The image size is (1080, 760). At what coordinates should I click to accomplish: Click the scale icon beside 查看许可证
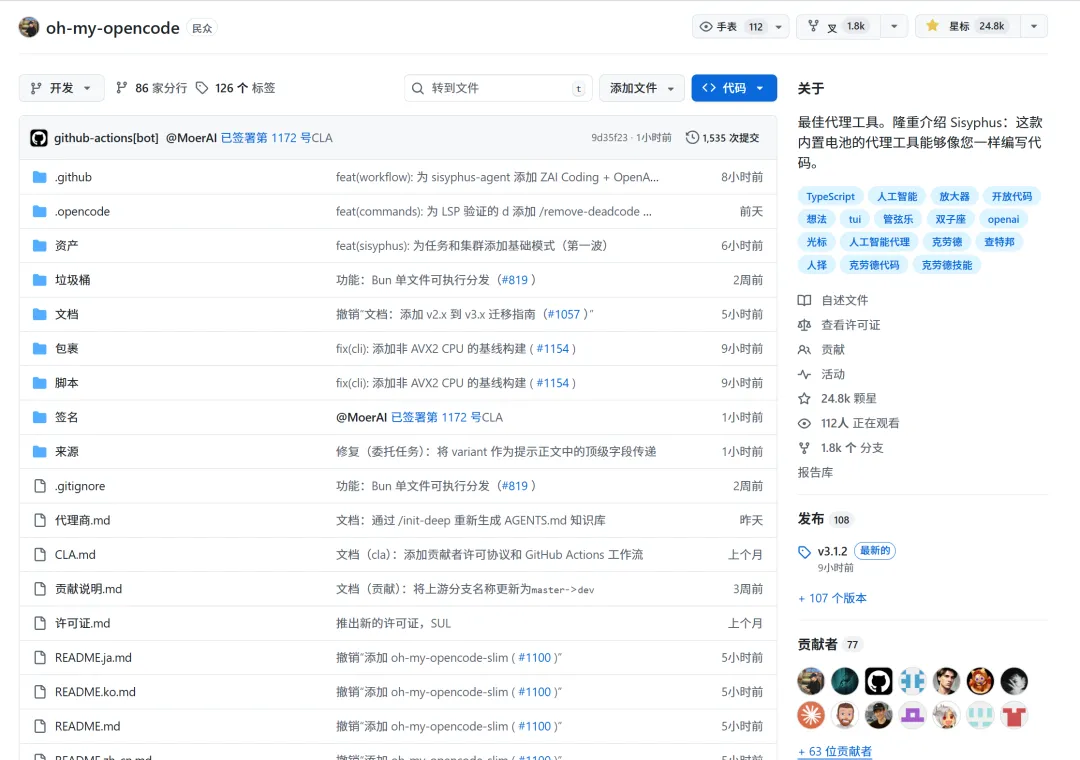pos(804,325)
